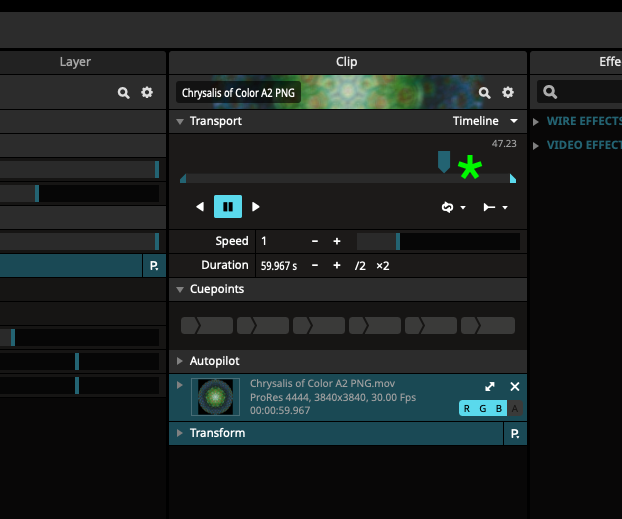622x519 pixels.
Task: Click the search icon in the Clip panel
Action: pos(485,93)
